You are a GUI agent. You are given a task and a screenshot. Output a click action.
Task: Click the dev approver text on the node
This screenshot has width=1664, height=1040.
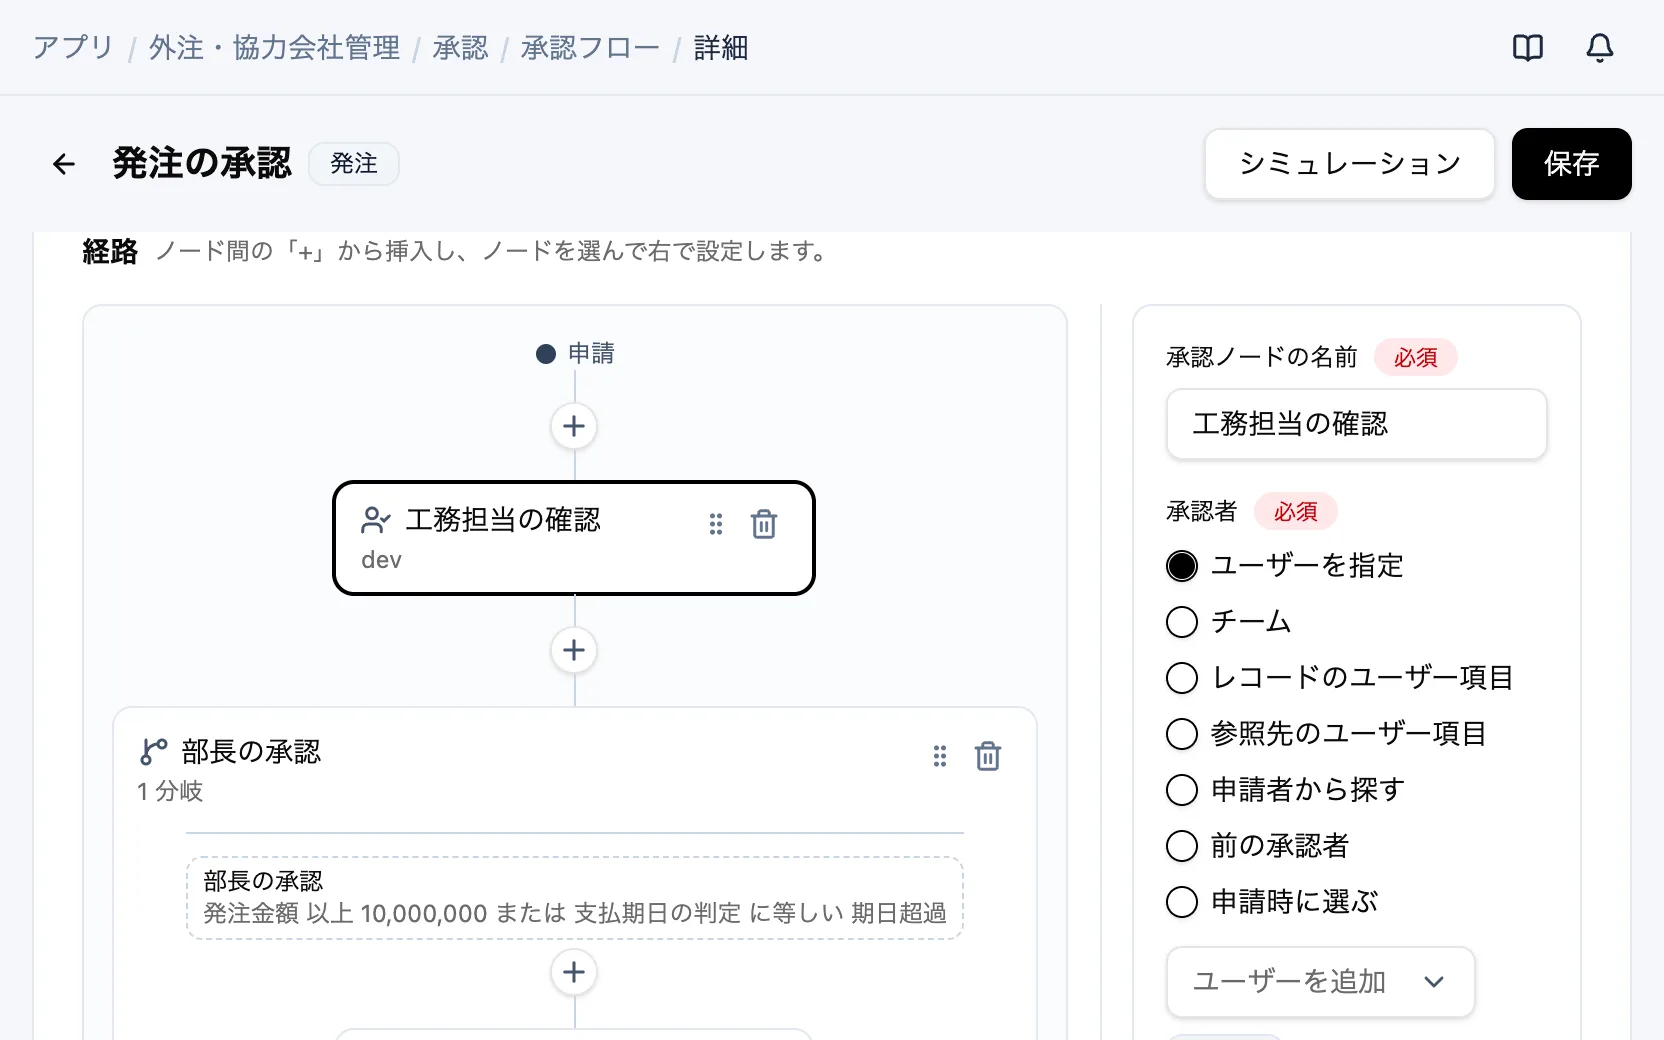[381, 560]
